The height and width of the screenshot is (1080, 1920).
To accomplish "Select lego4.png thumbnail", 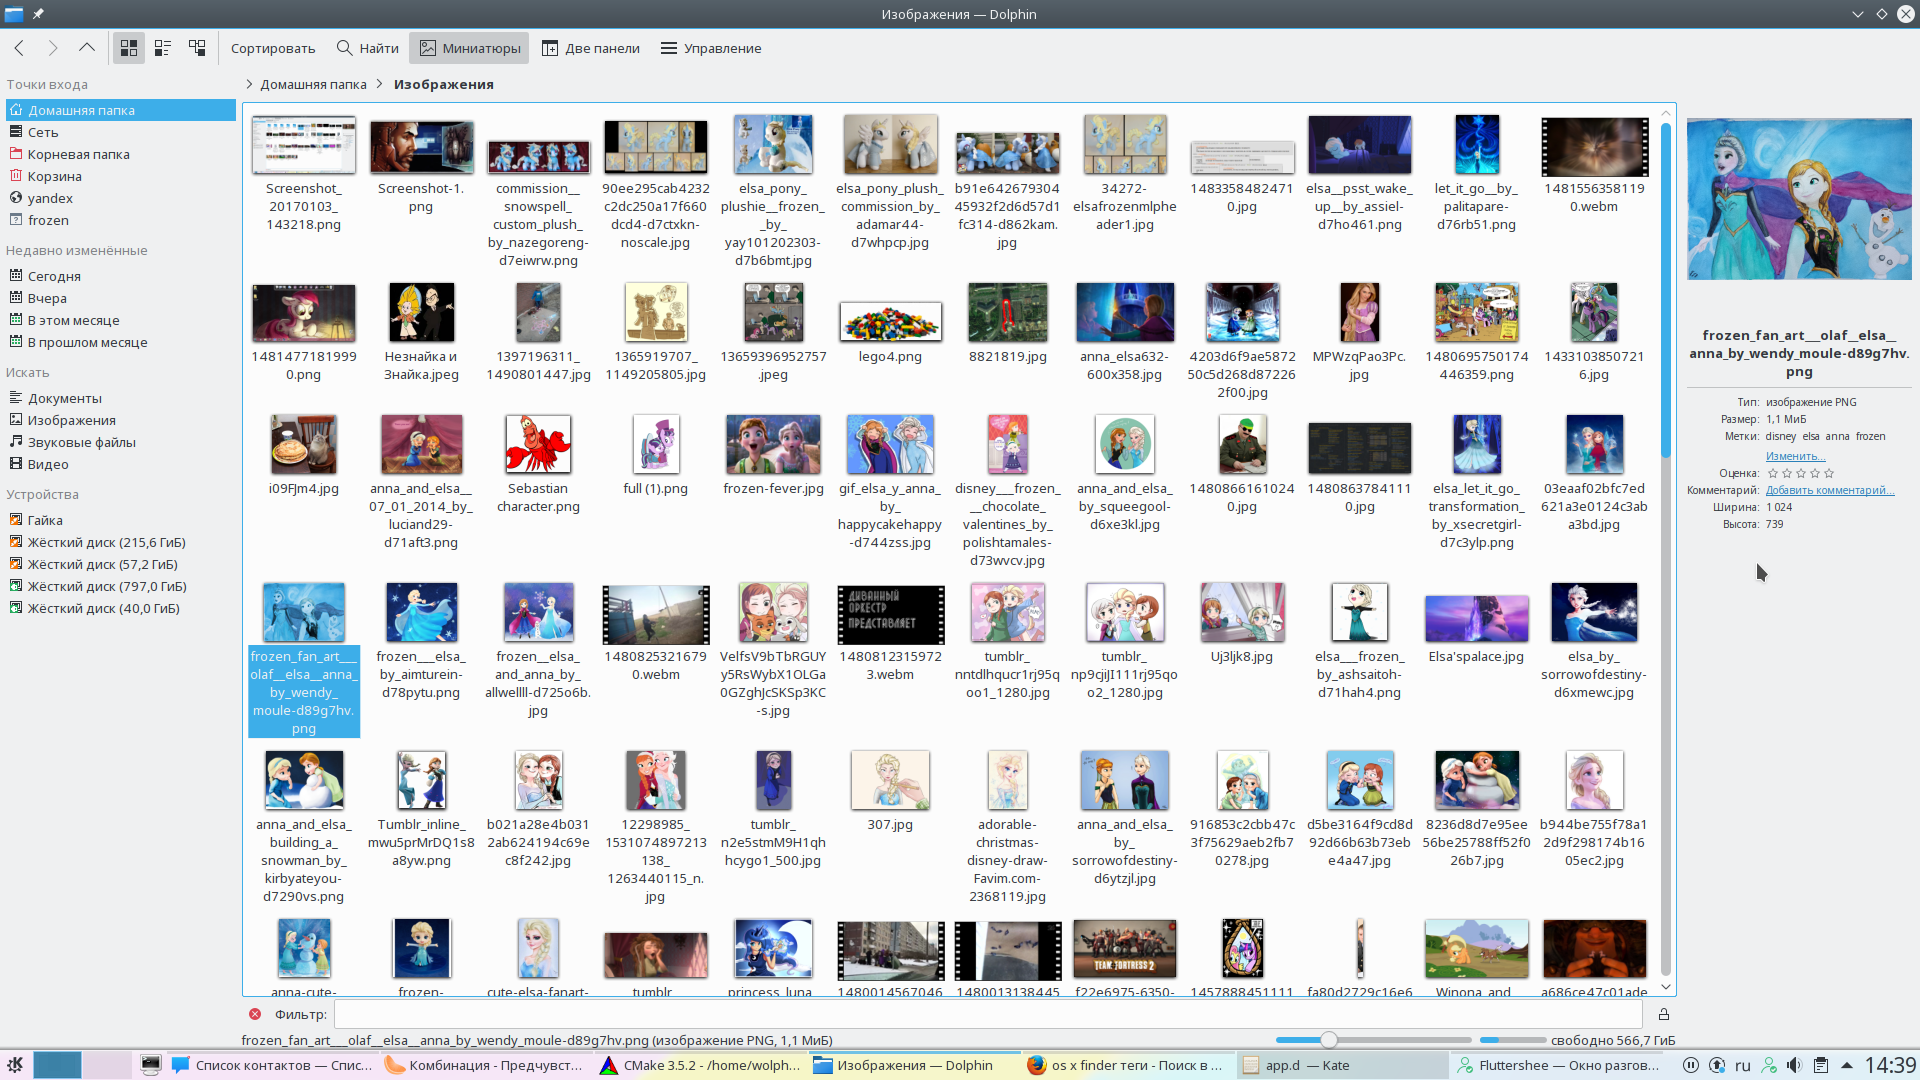I will click(x=890, y=322).
